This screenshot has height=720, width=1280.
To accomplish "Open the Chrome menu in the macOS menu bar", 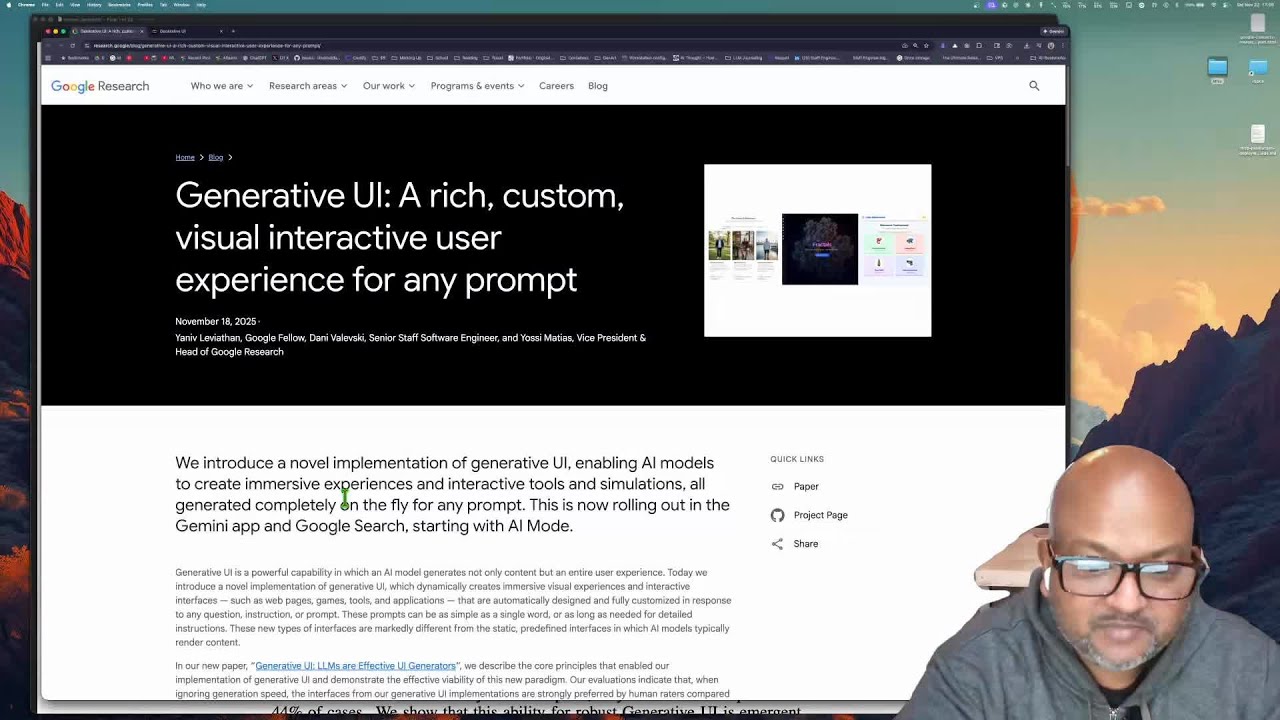I will click(26, 5).
